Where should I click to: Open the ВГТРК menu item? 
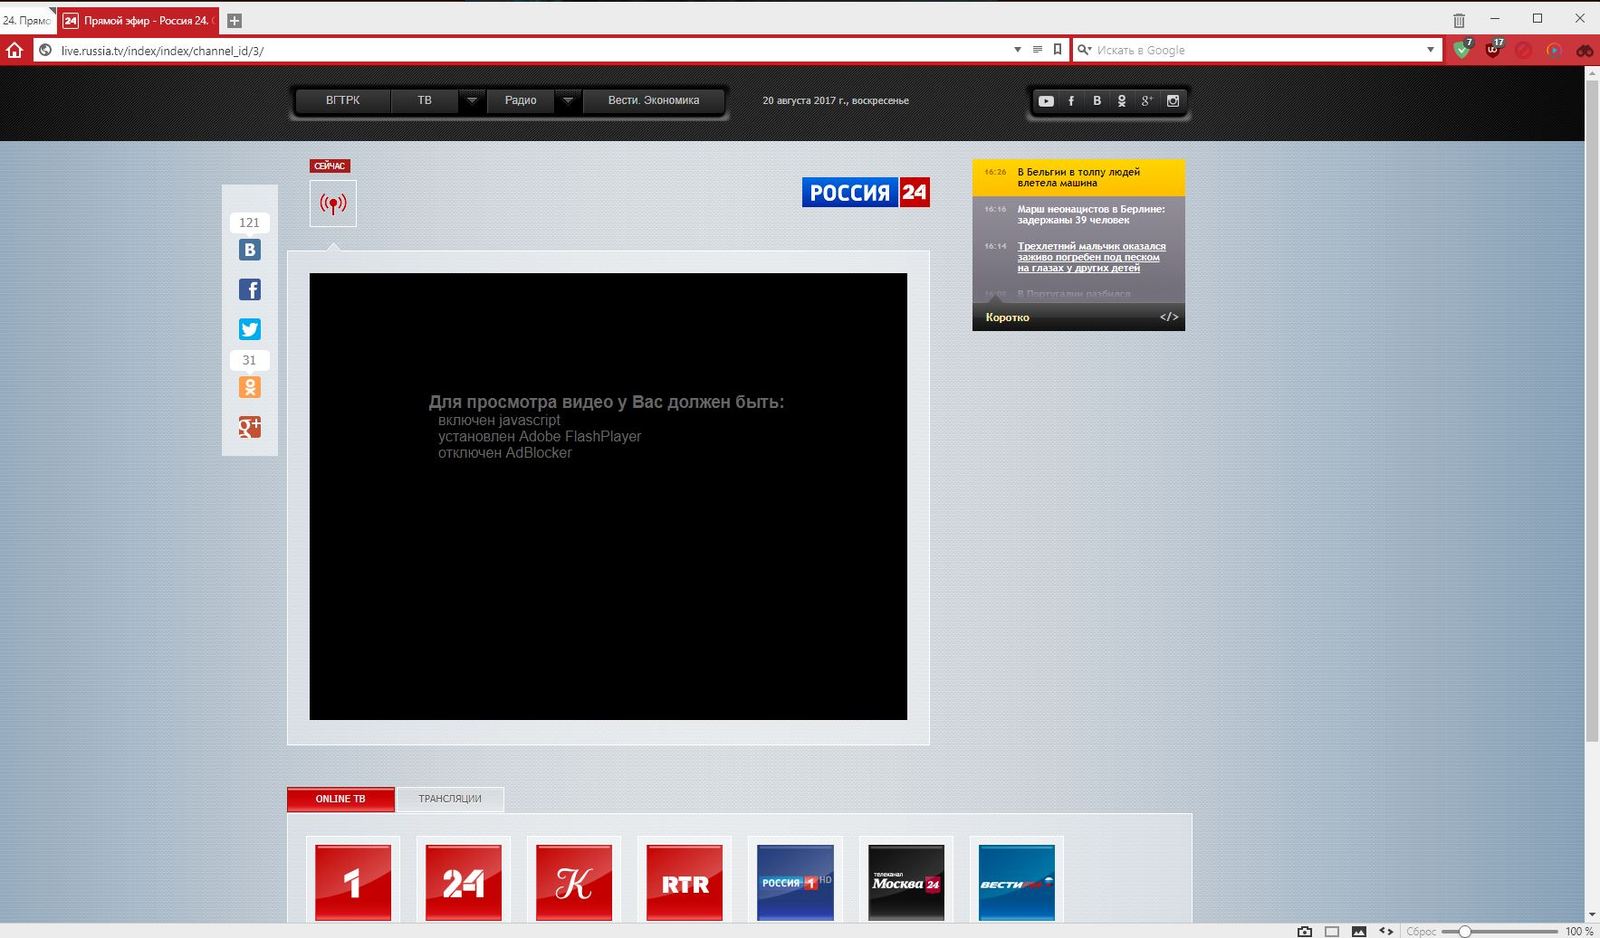(x=343, y=100)
